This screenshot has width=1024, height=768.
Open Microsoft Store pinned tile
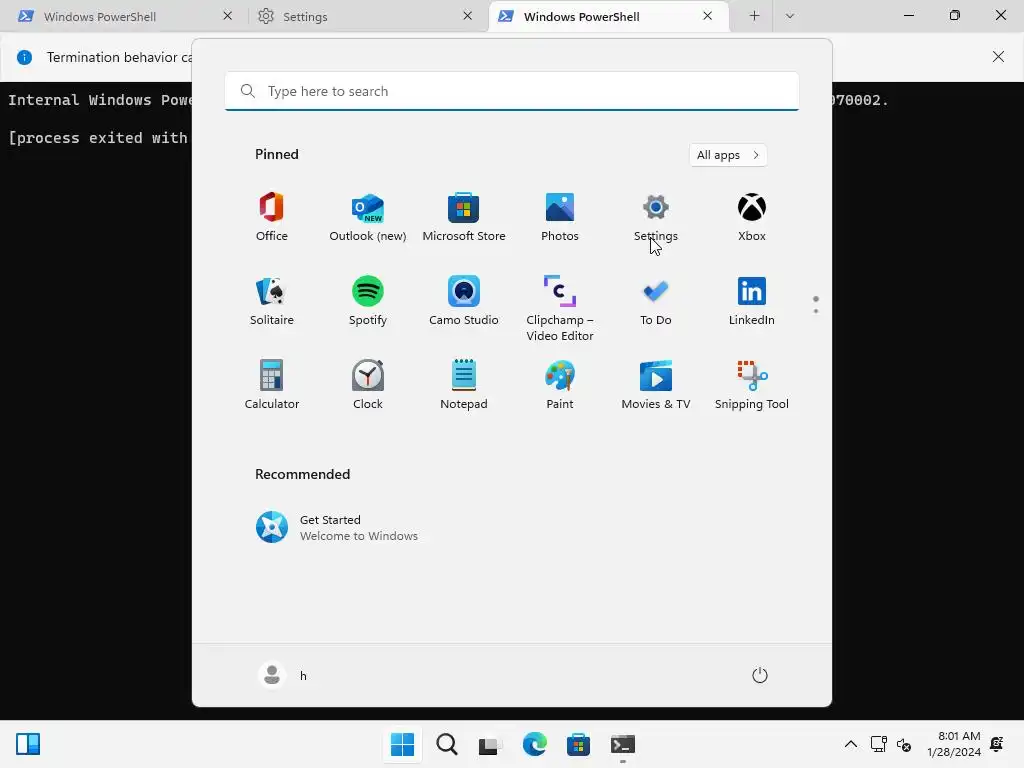pos(464,217)
